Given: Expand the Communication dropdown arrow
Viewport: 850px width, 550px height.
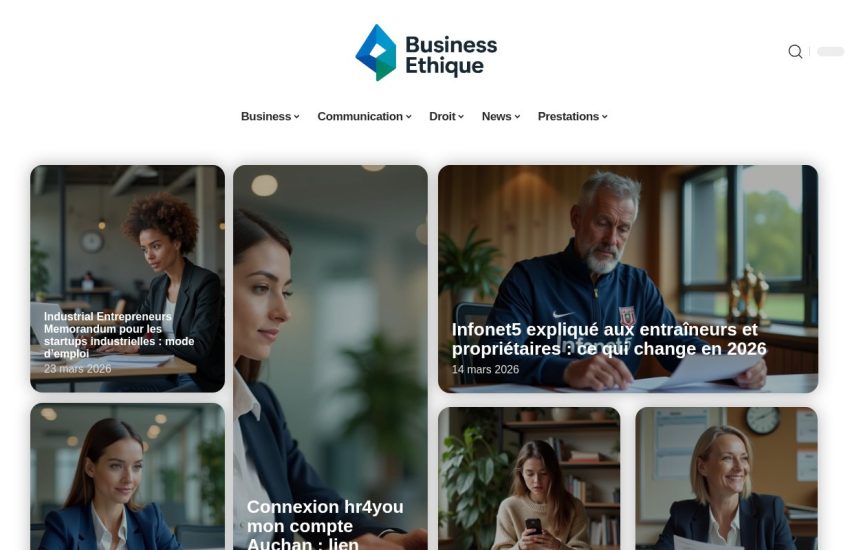Looking at the screenshot, I should [409, 117].
